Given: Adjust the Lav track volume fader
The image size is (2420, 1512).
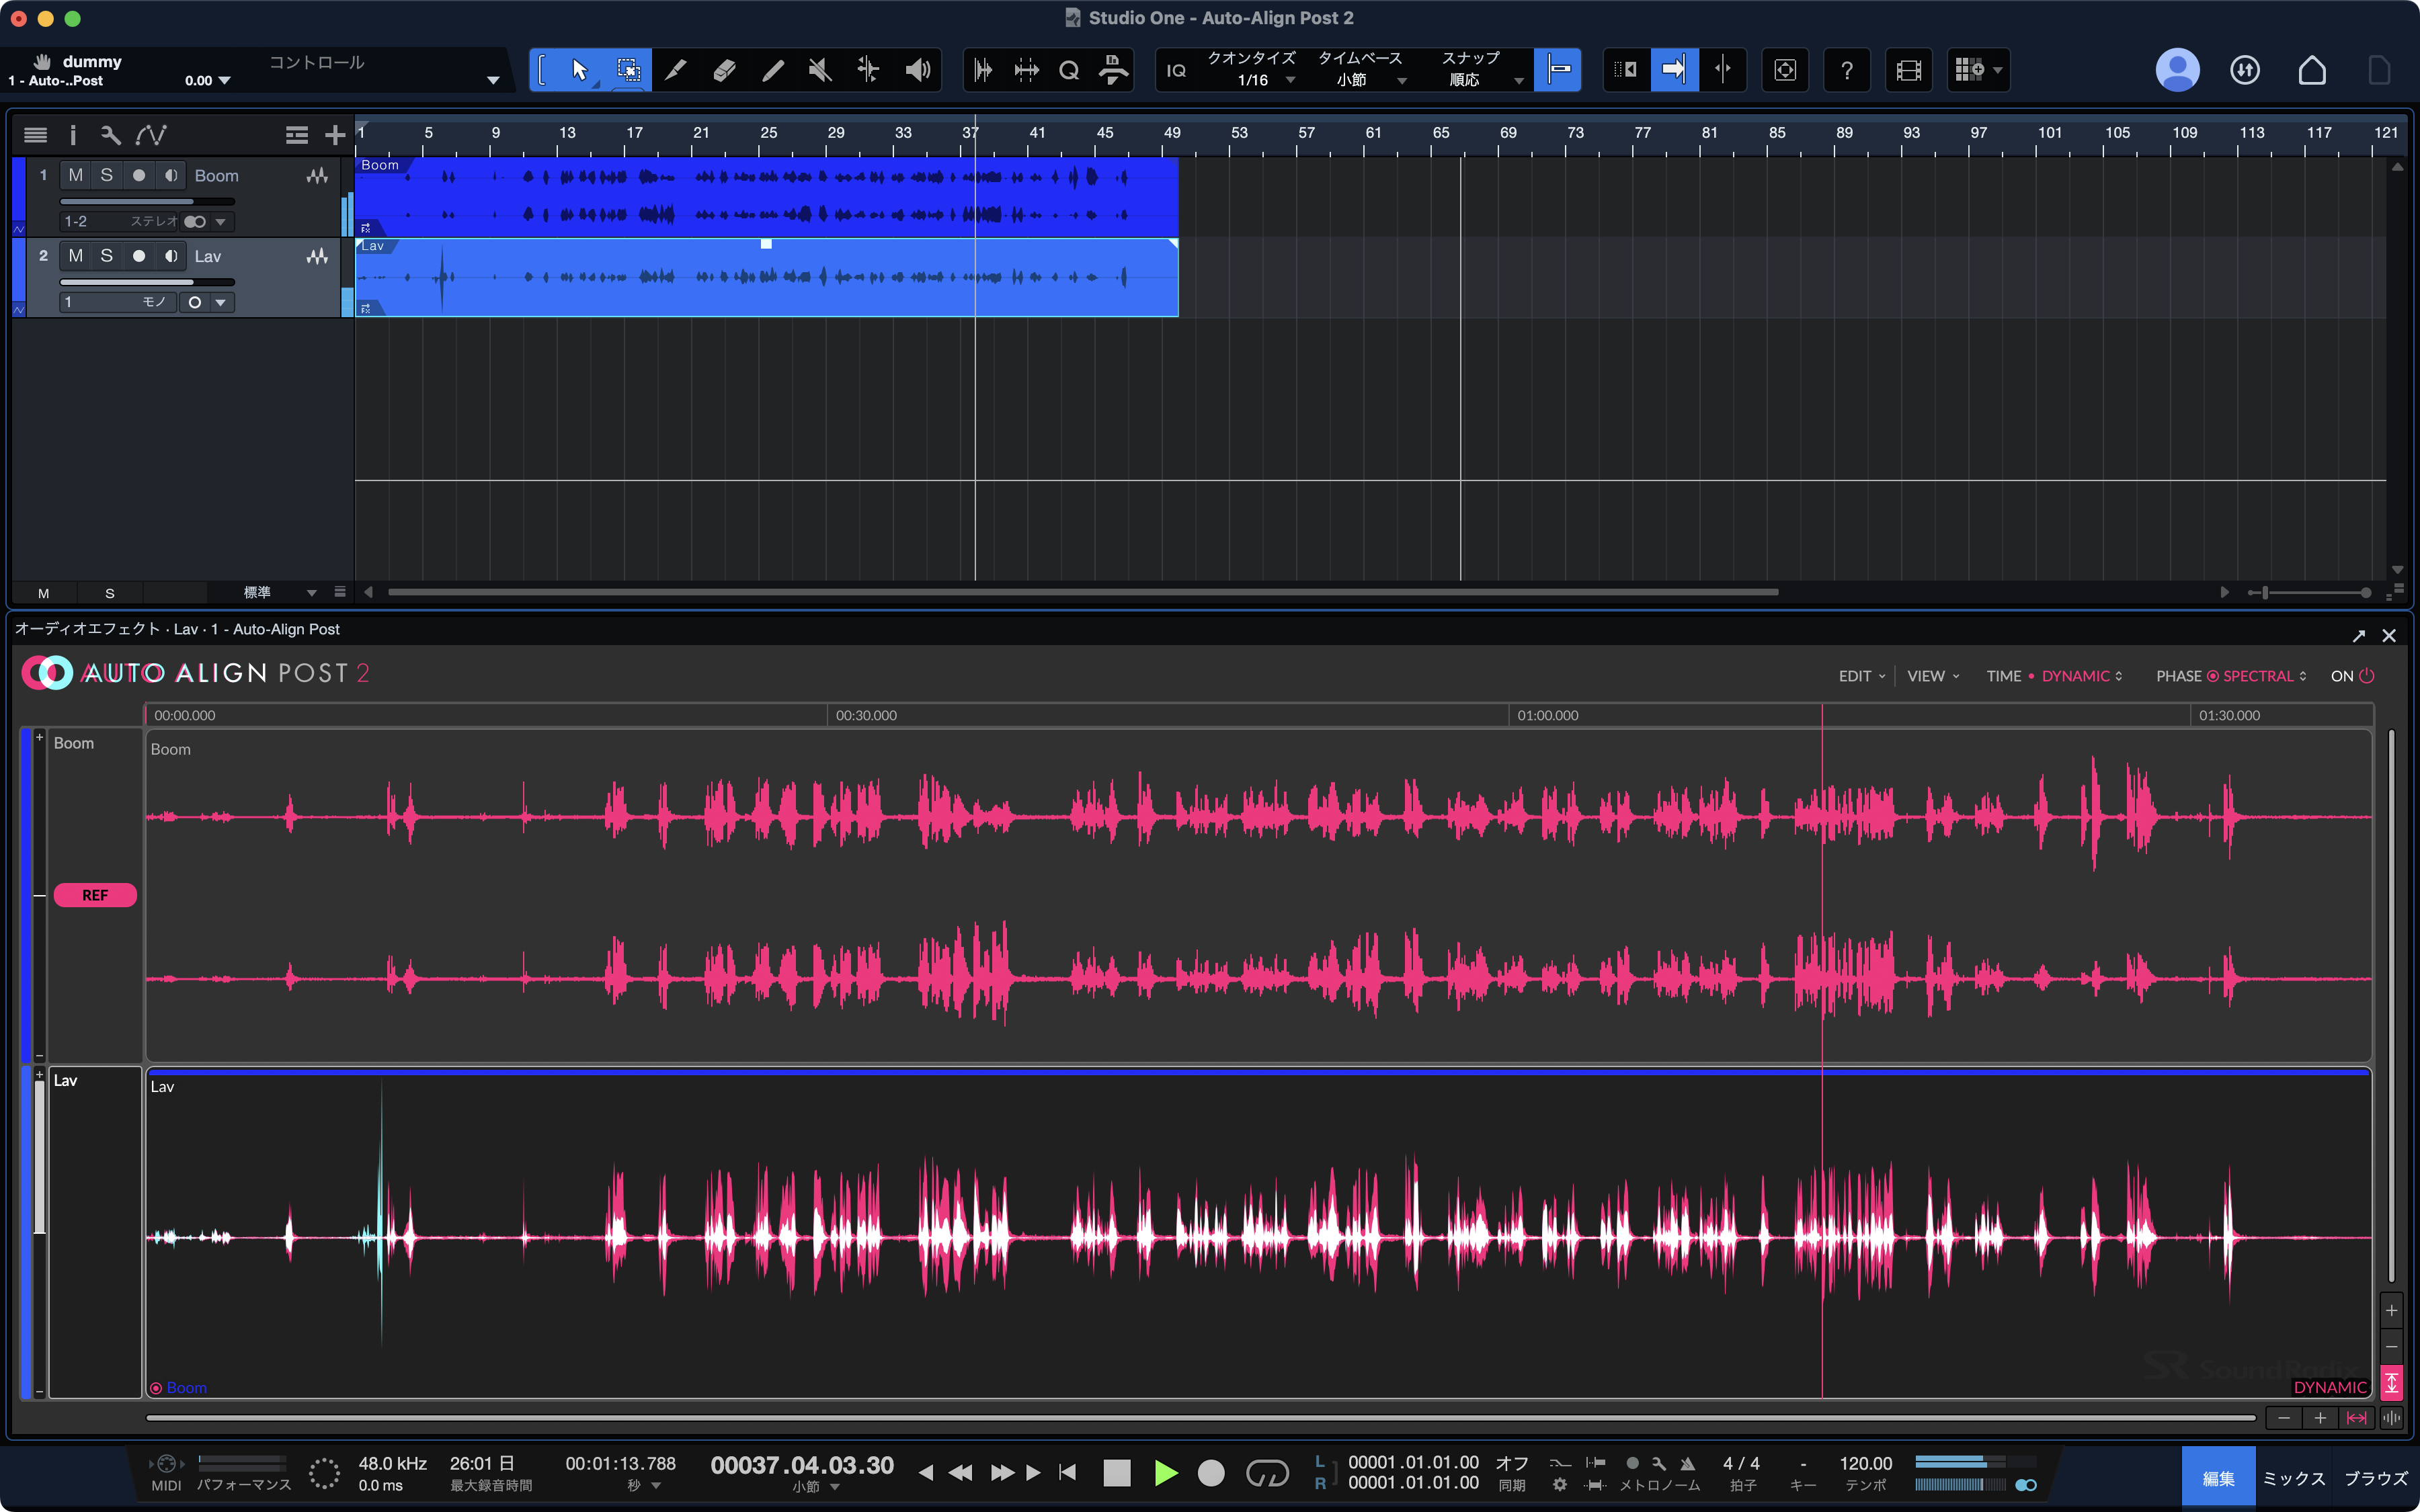Looking at the screenshot, I should pyautogui.click(x=147, y=282).
